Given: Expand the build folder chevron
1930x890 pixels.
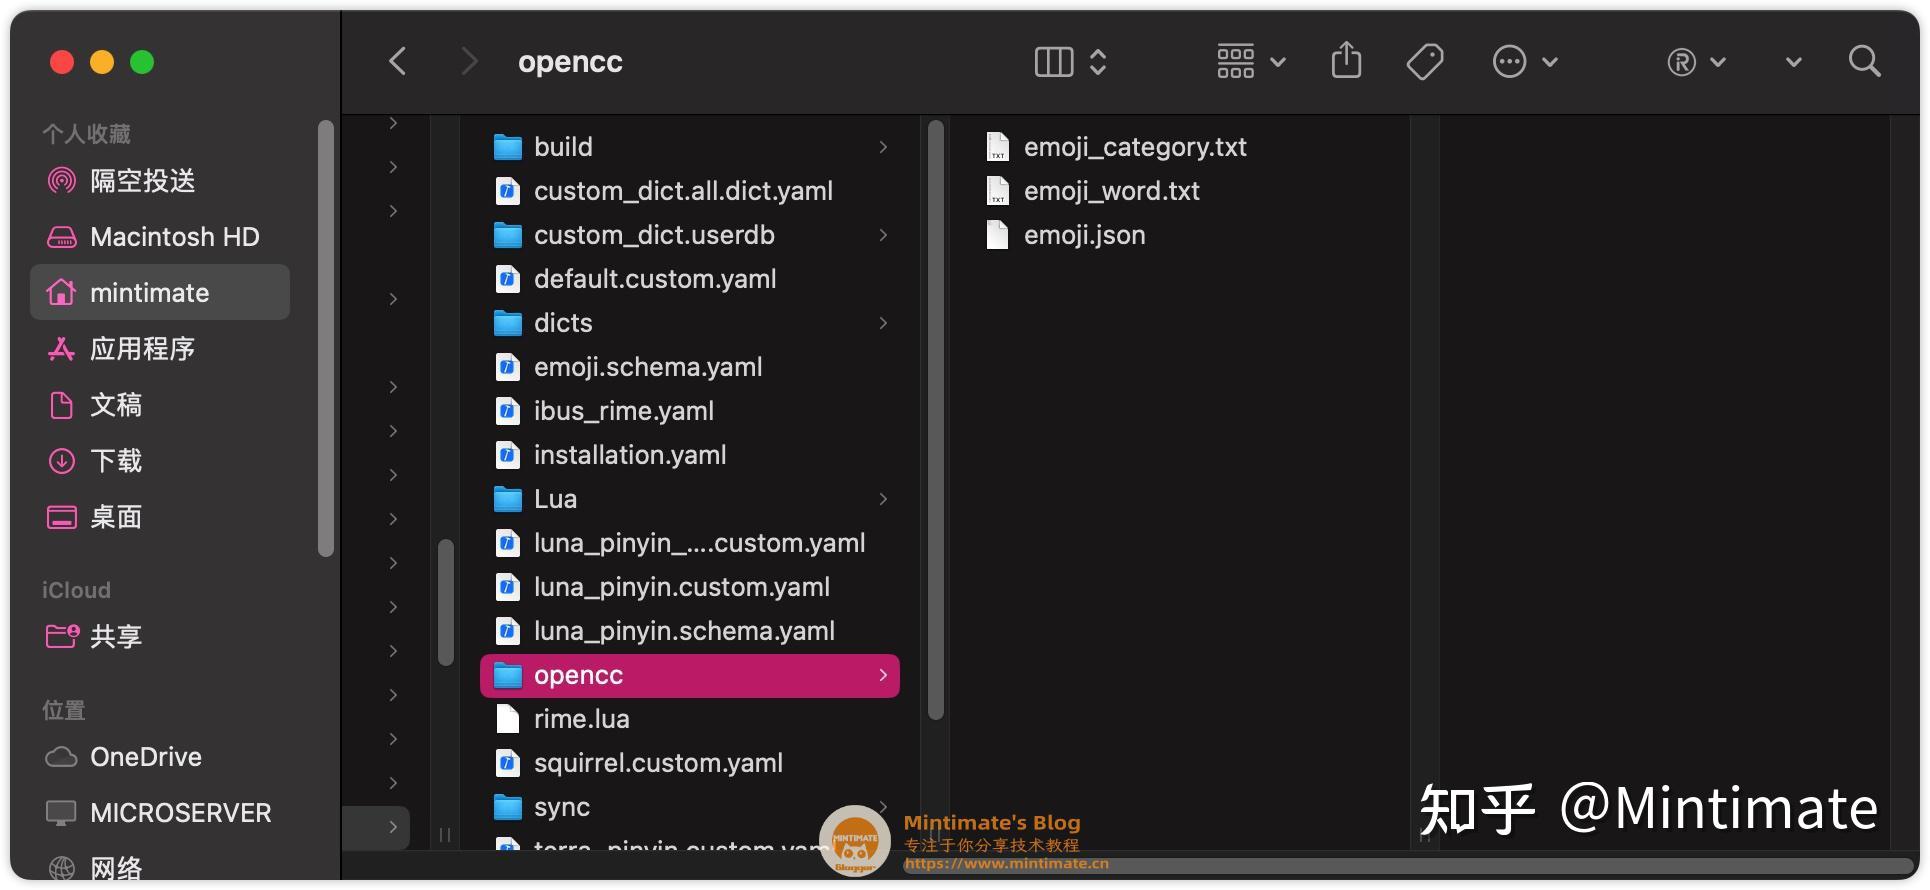Looking at the screenshot, I should 883,147.
